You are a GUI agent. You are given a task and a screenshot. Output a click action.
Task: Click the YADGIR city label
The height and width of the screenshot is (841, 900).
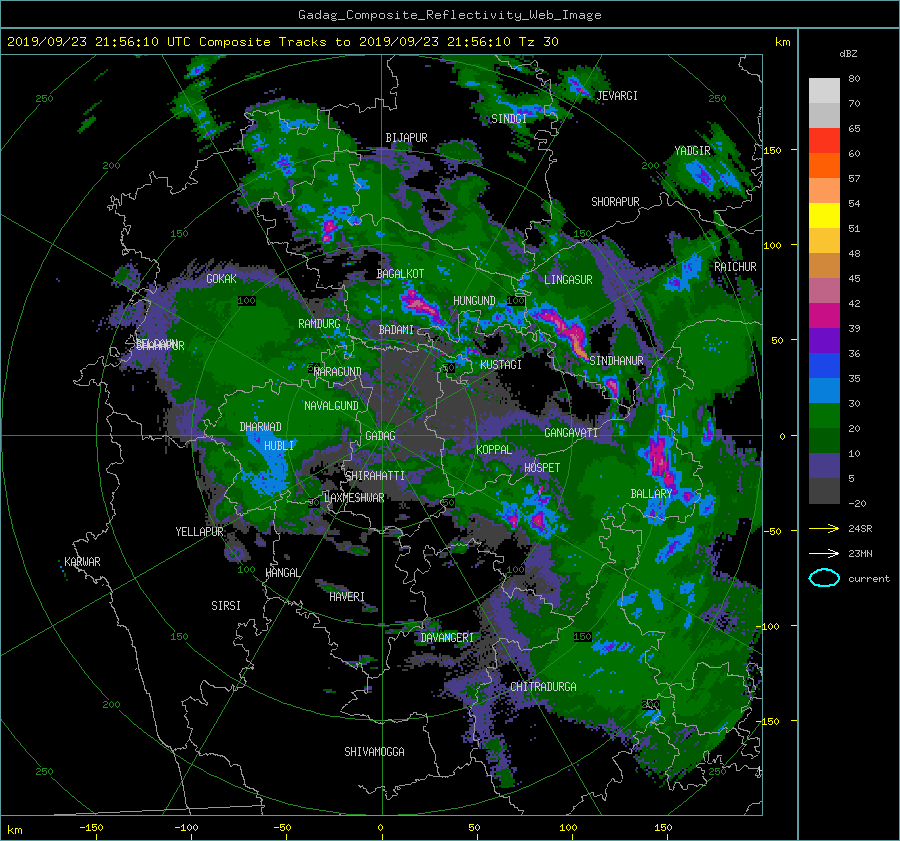tap(692, 150)
